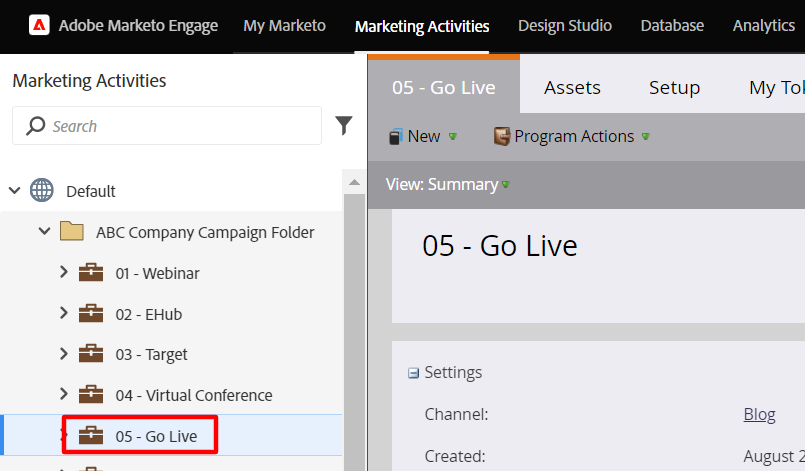Click the Program Actions box icon
Image resolution: width=805 pixels, height=471 pixels.
pyautogui.click(x=502, y=137)
